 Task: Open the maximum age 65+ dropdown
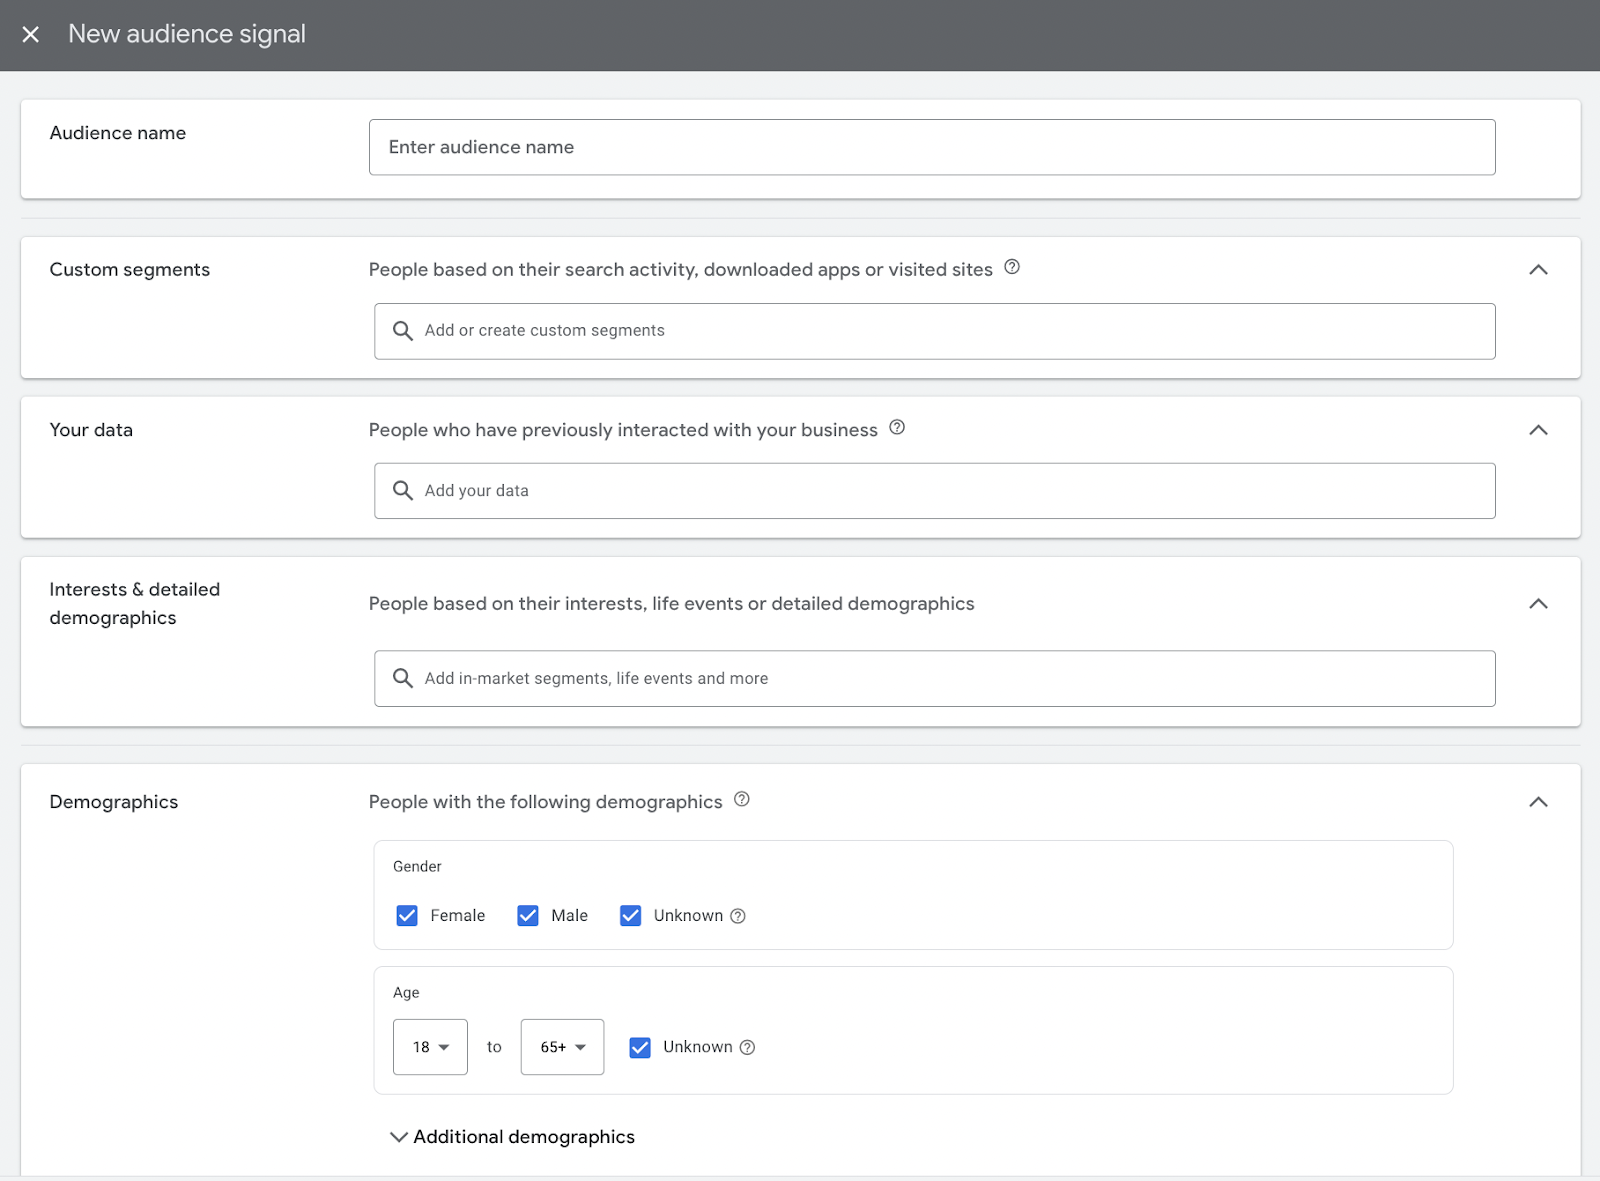[x=562, y=1047]
